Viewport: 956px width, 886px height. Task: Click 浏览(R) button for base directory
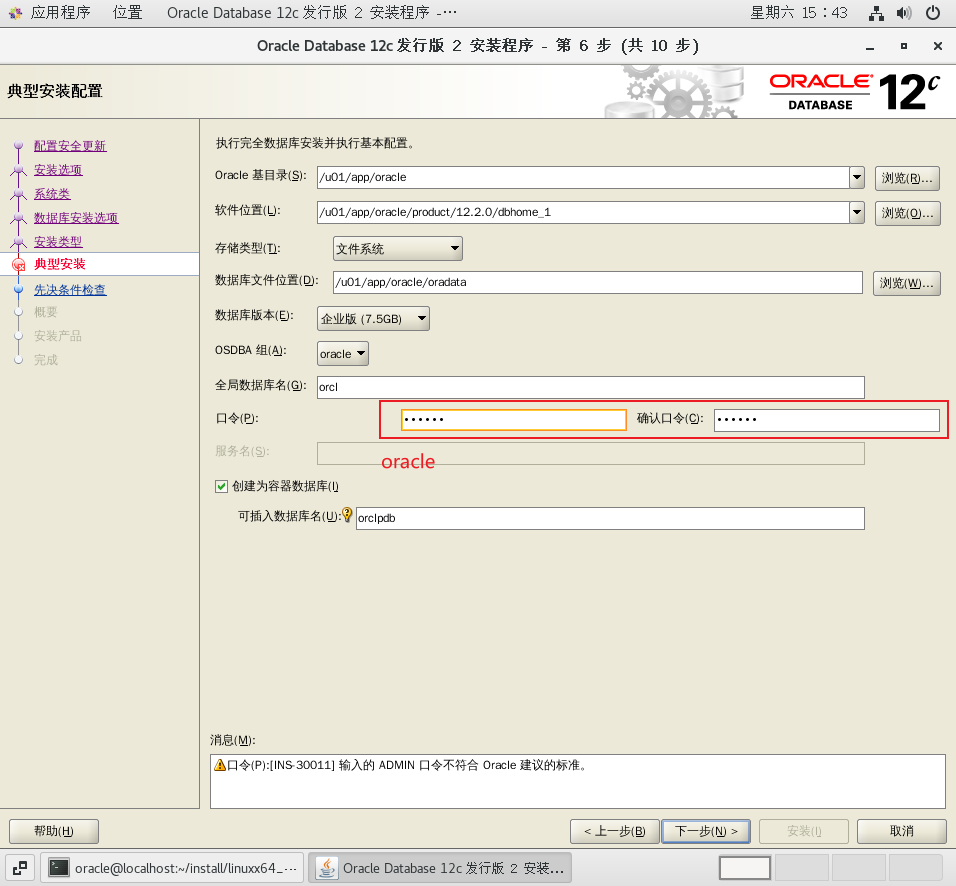pos(907,178)
